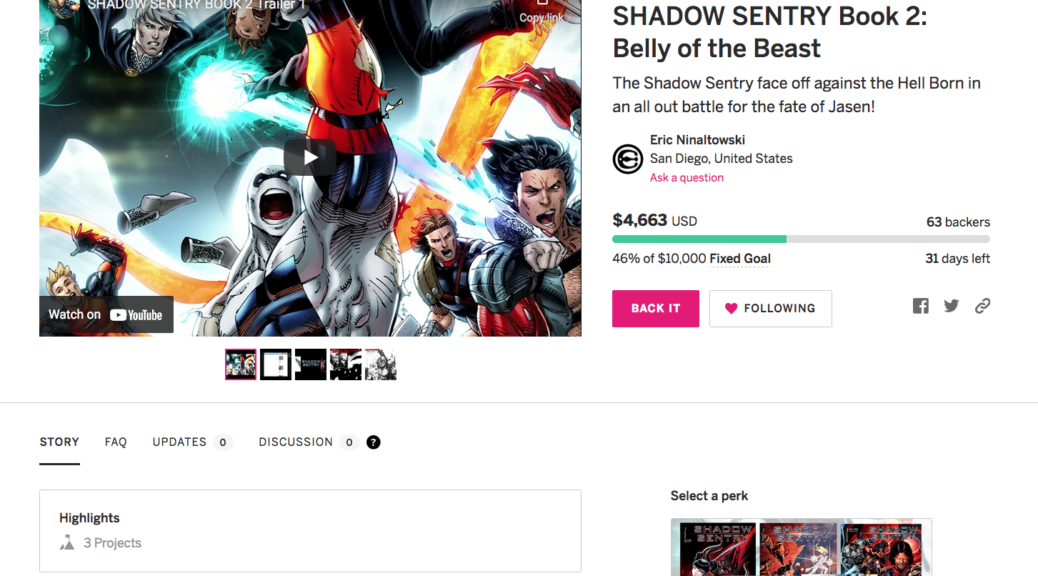Click Eric Ninaltowski's campaigner logo
Screen dimensions: 1038x576
pyautogui.click(x=628, y=158)
